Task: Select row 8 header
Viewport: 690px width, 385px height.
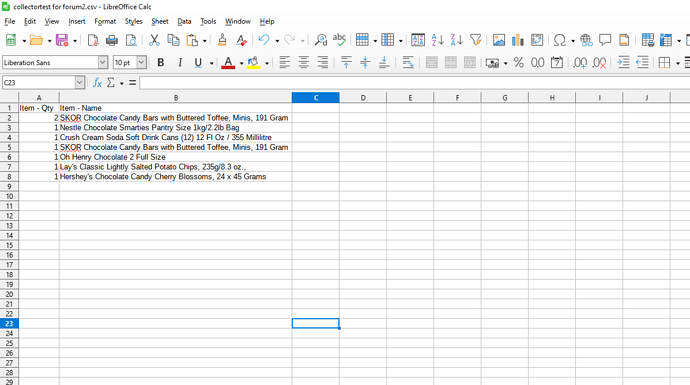Action: pyautogui.click(x=9, y=176)
